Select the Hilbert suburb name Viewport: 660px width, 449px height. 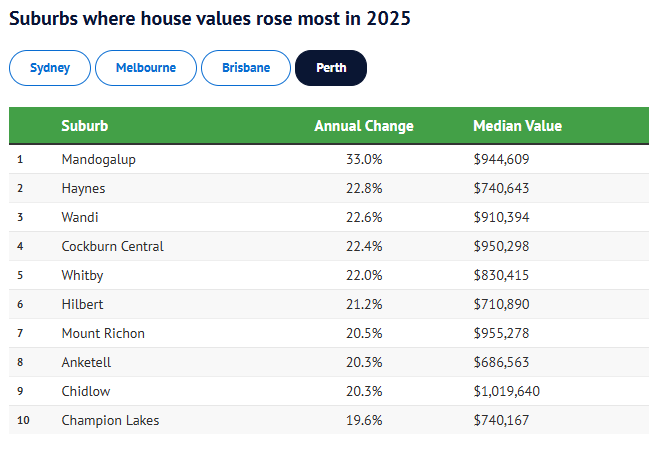(x=83, y=304)
